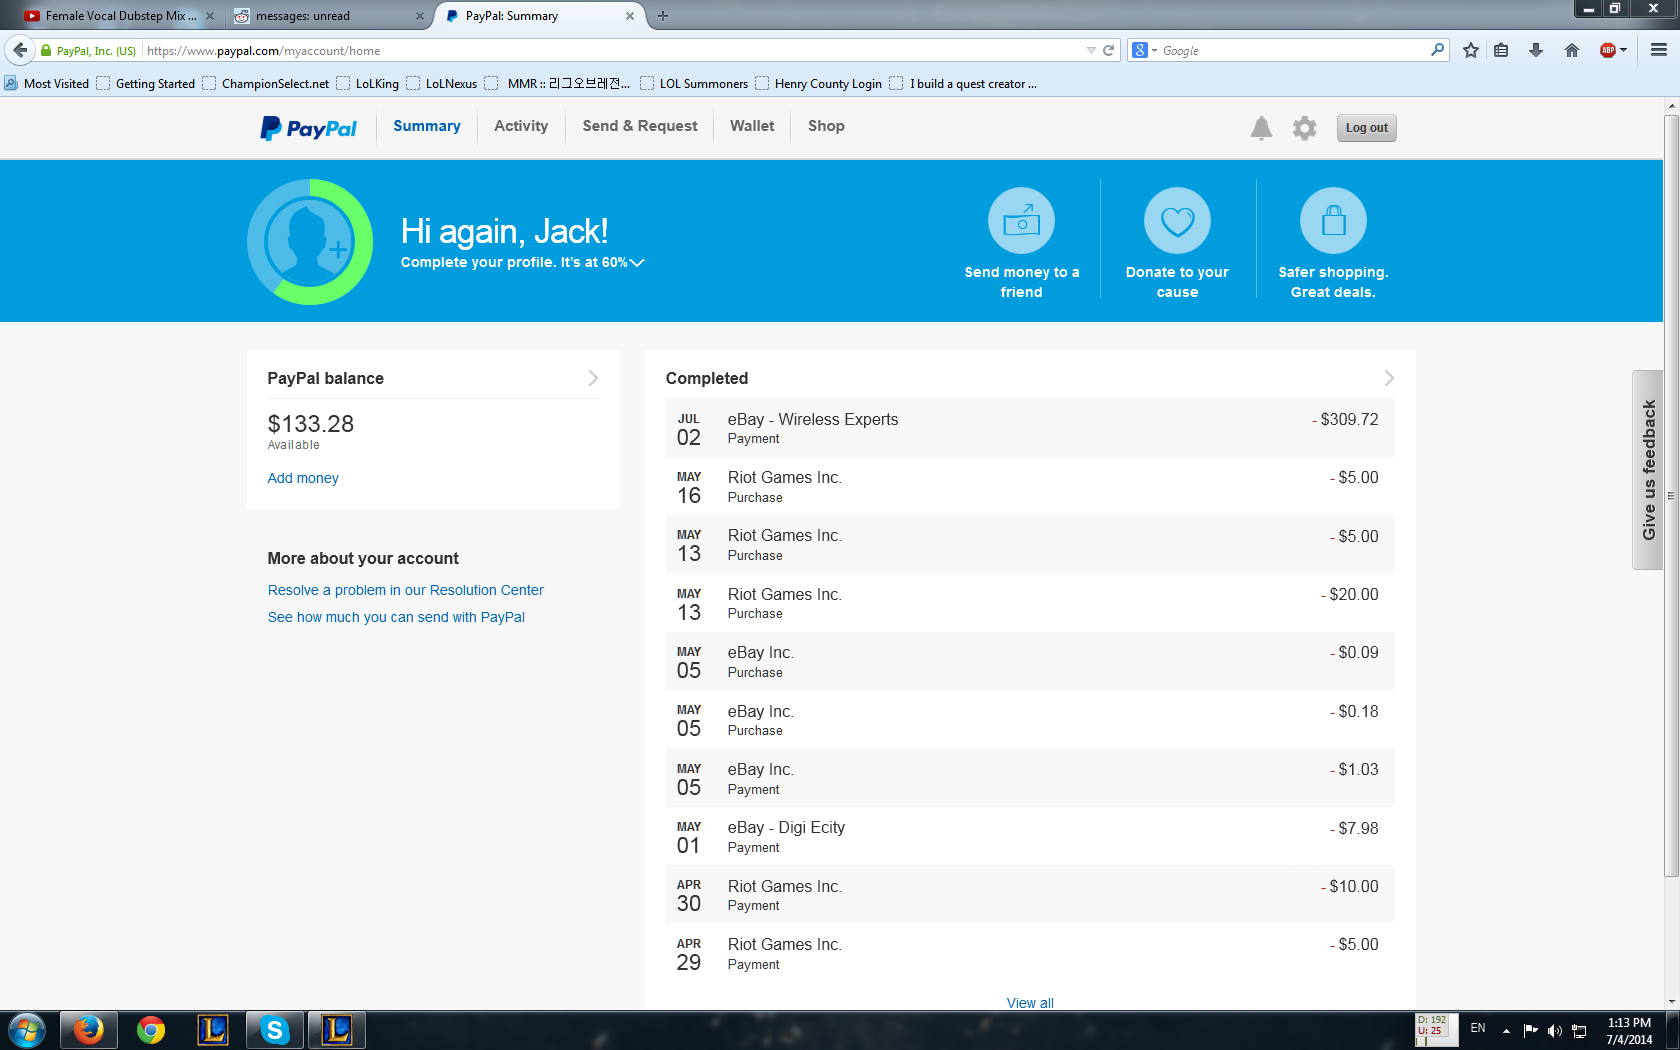
Task: Open the Activity navigation tab
Action: pyautogui.click(x=521, y=126)
